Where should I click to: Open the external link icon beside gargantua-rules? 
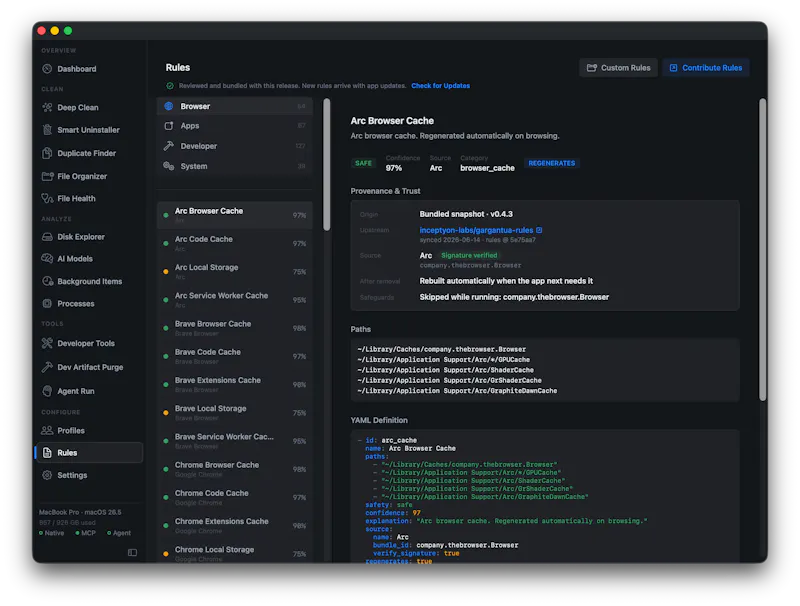pos(539,230)
